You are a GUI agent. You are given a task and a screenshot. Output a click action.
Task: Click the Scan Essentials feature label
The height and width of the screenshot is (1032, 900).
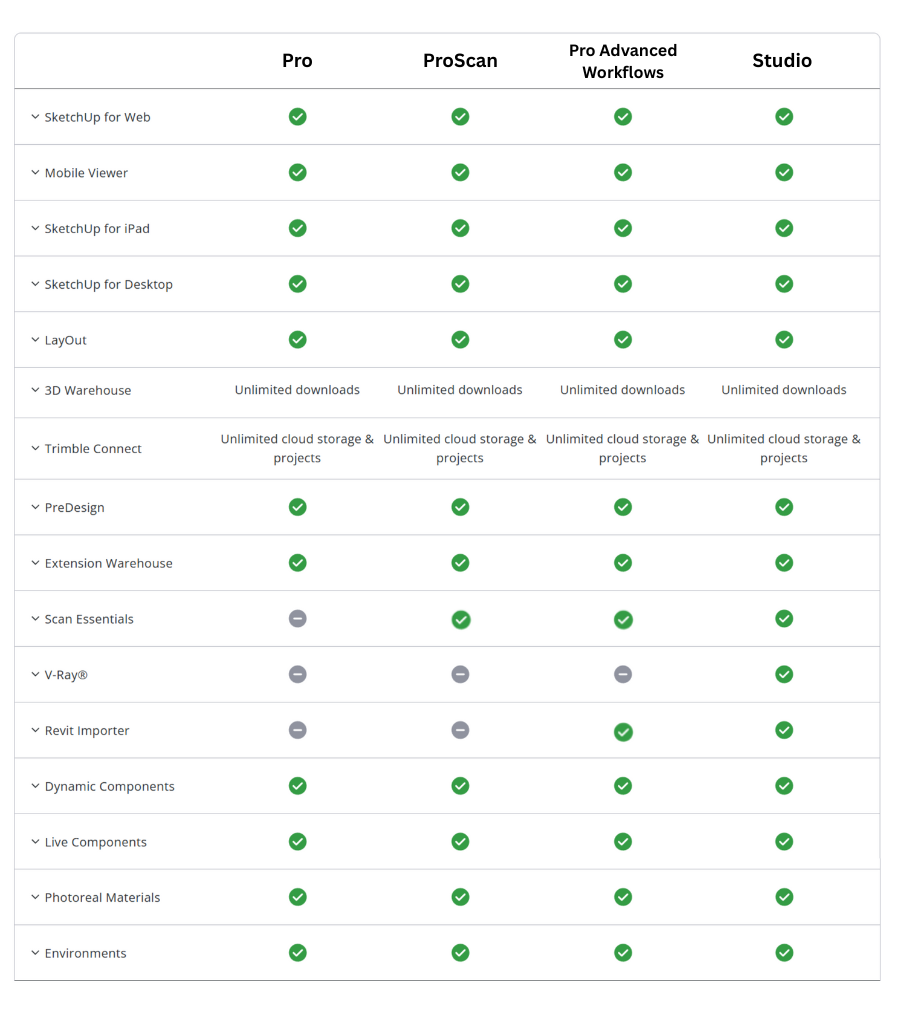pyautogui.click(x=89, y=619)
